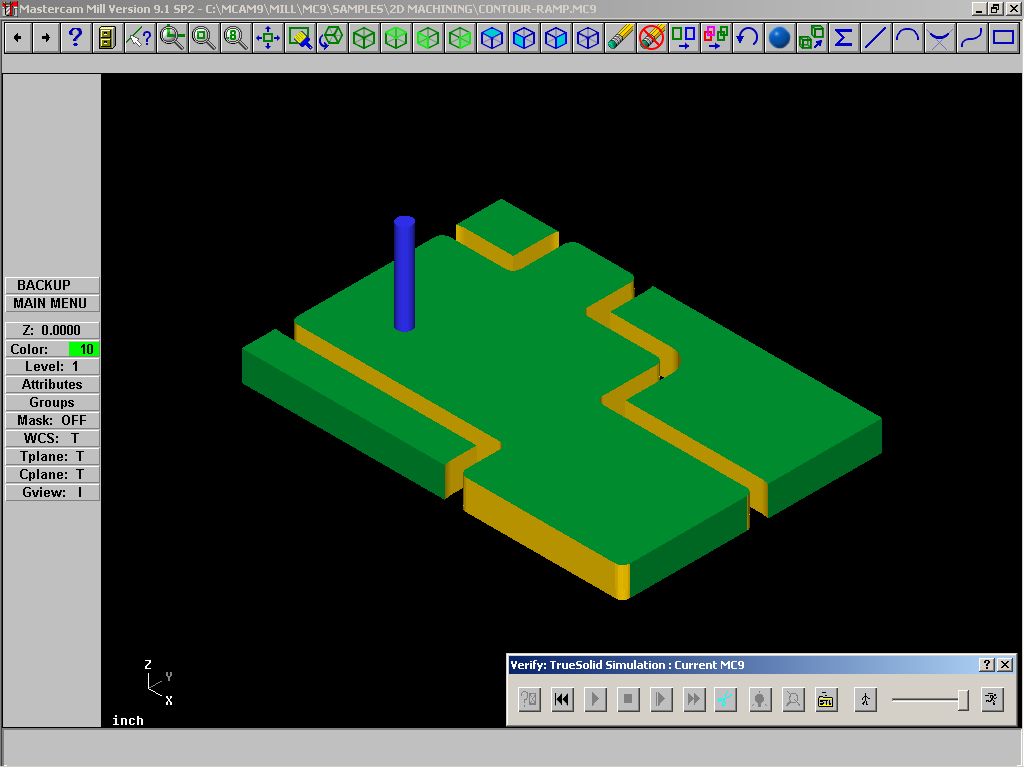Click the Unzoom magnifier icon
Screen dimensions: 1024x768
pyautogui.click(x=203, y=38)
